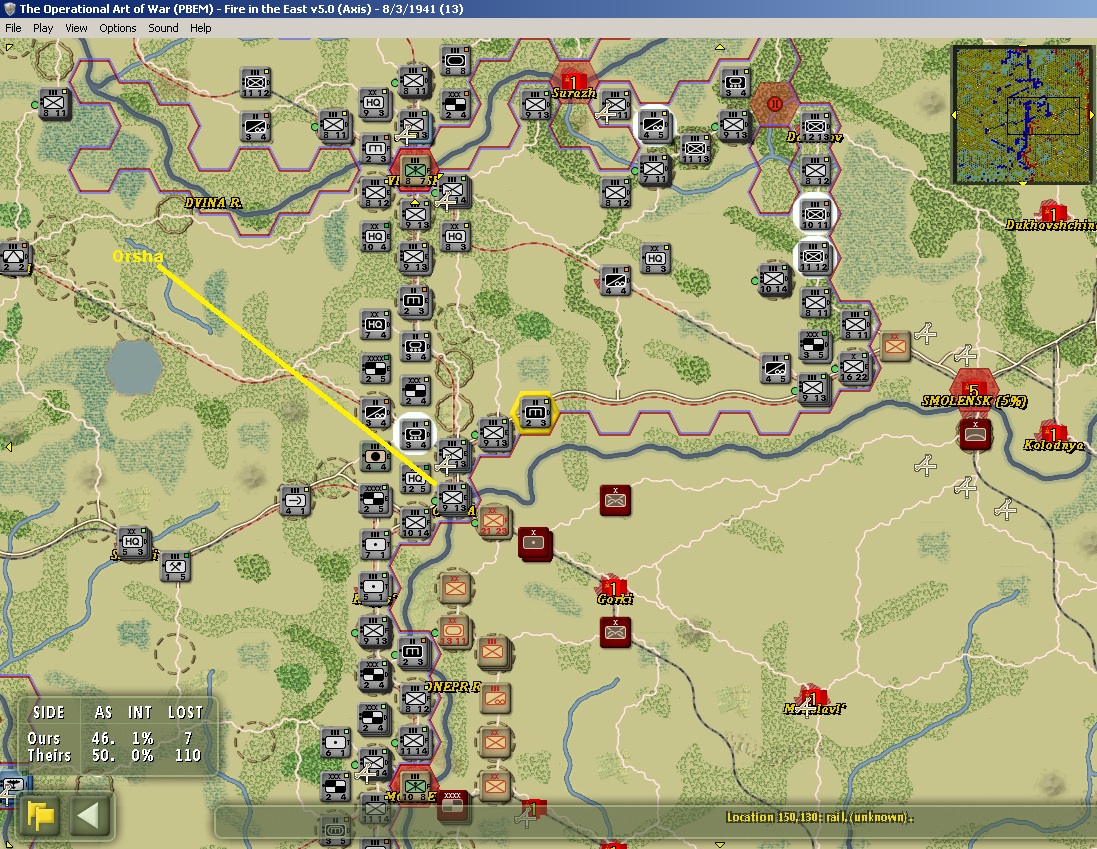Image resolution: width=1097 pixels, height=849 pixels.
Task: Select the Soviet unit below Smolensk
Action: click(975, 434)
